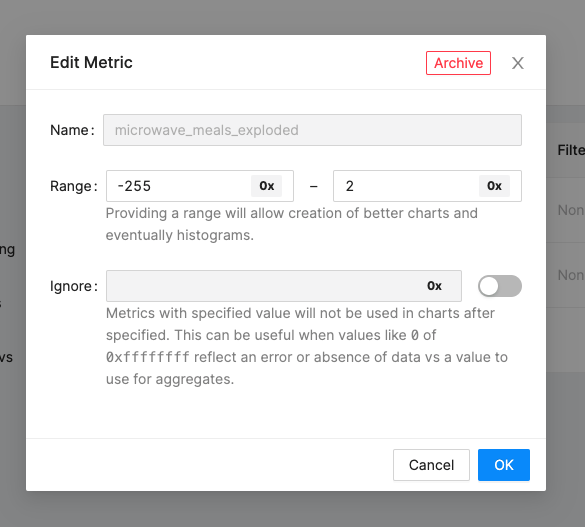Click the range help text about histograms

(x=292, y=224)
